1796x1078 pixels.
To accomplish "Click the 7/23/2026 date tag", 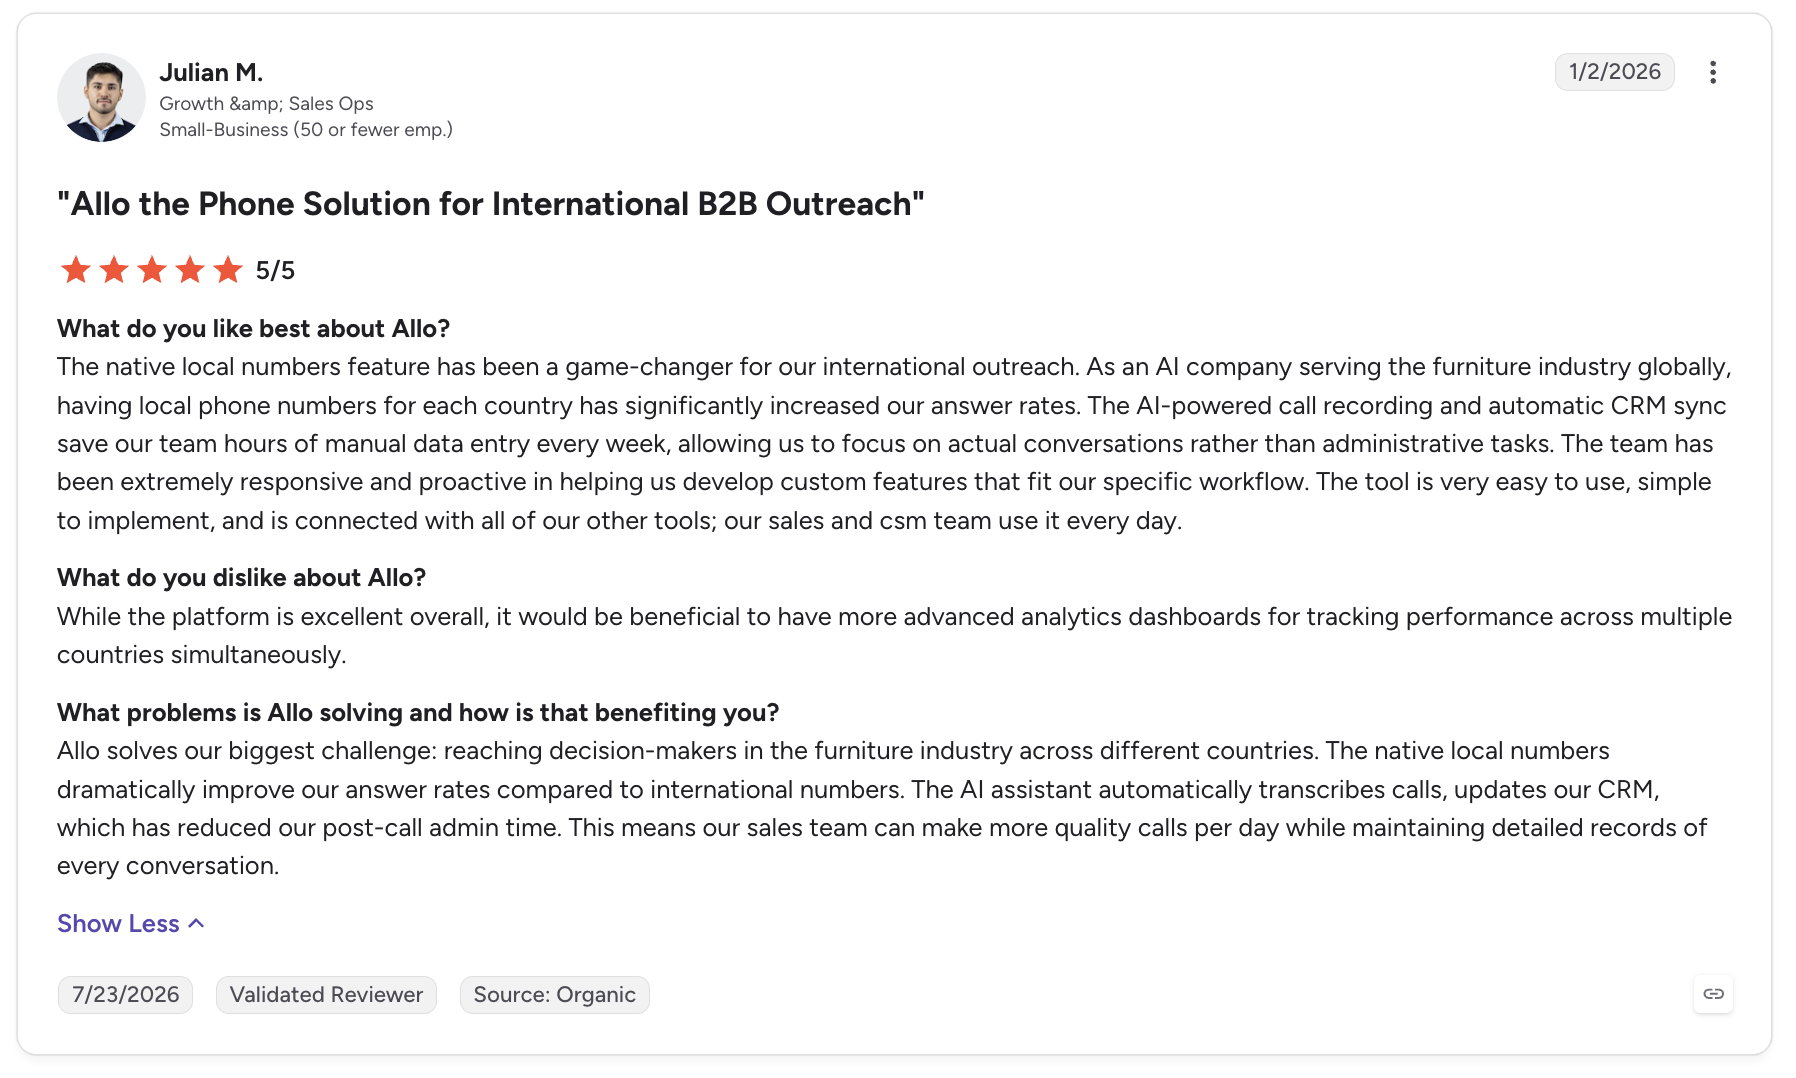I will [x=125, y=995].
